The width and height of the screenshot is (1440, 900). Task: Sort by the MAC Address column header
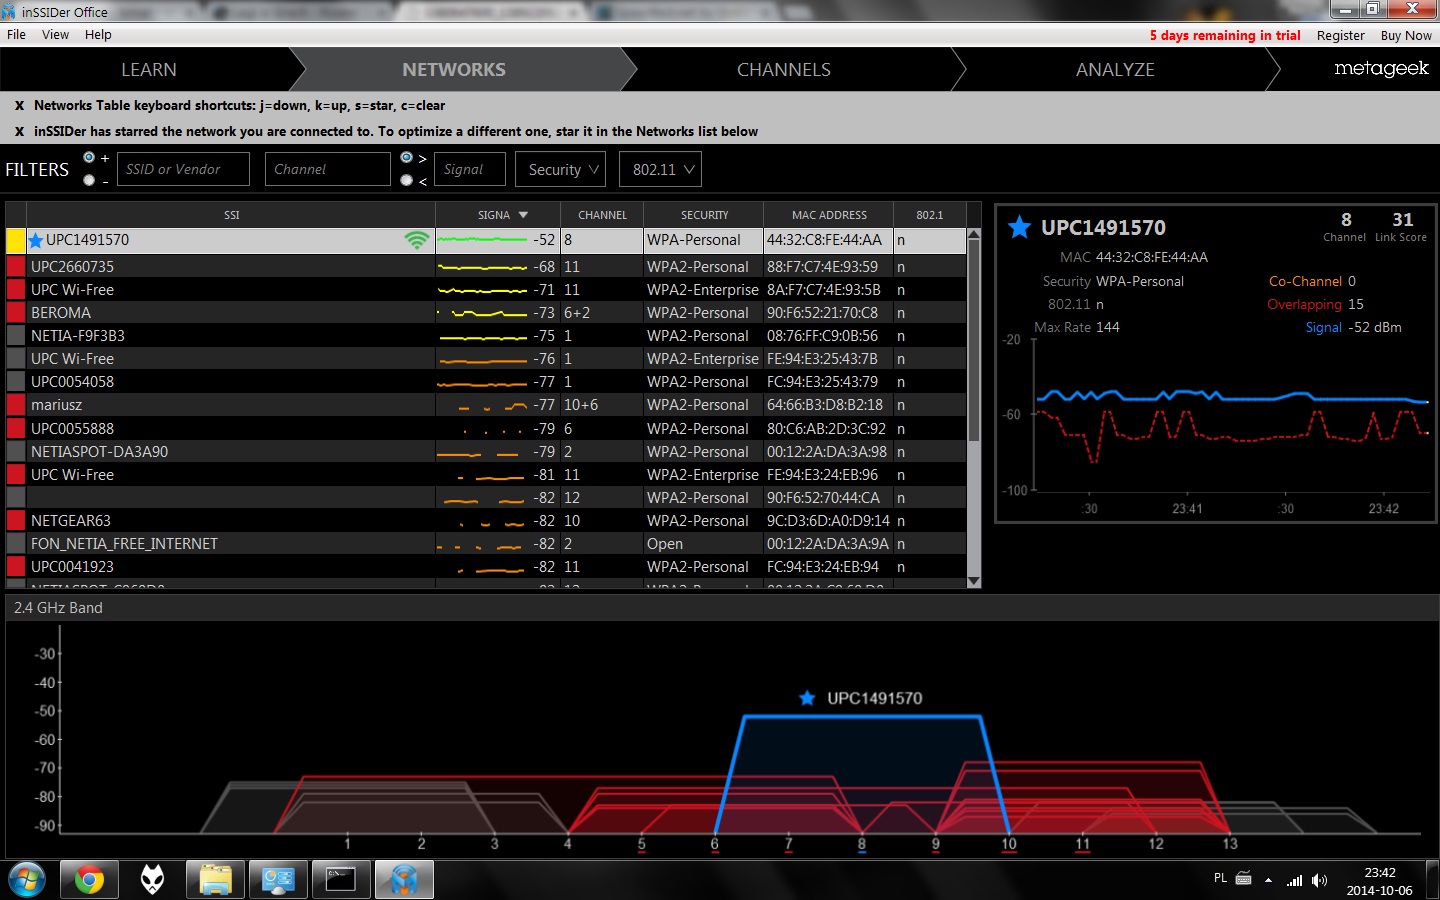829,215
